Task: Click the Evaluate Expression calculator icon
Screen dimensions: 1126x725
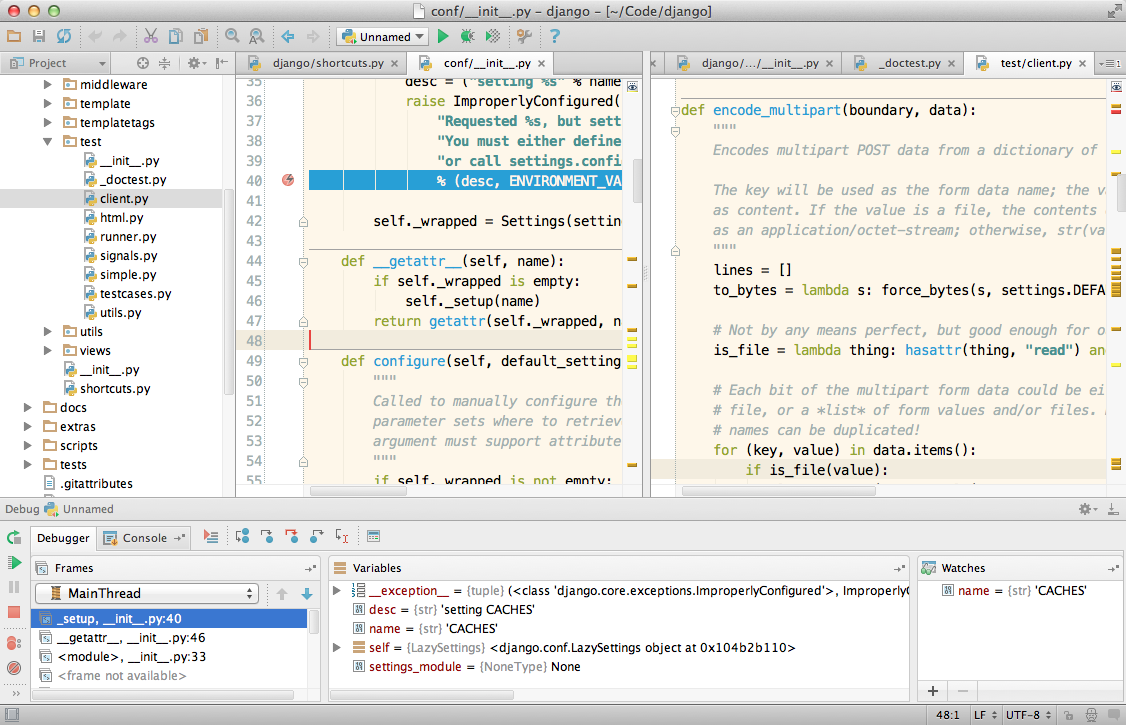Action: (x=374, y=537)
